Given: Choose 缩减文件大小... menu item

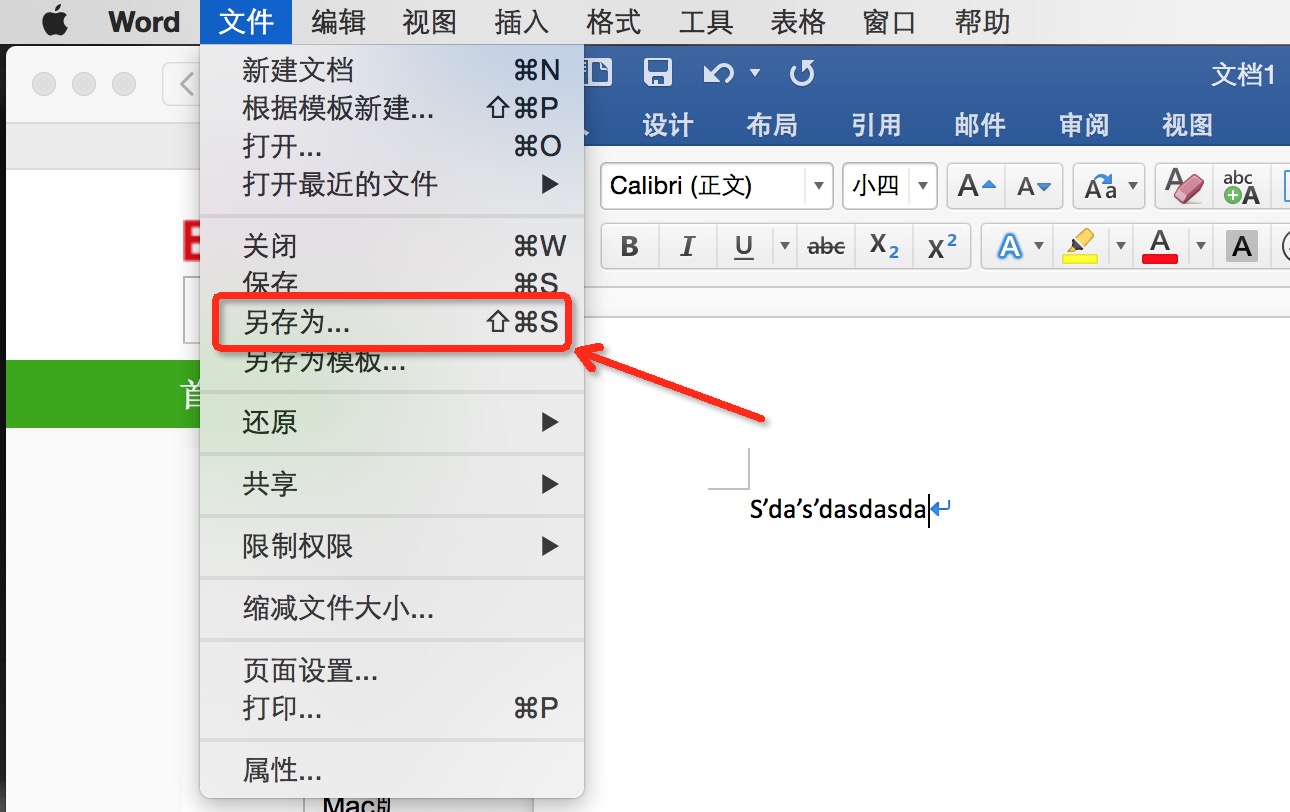Looking at the screenshot, I should pos(392,608).
